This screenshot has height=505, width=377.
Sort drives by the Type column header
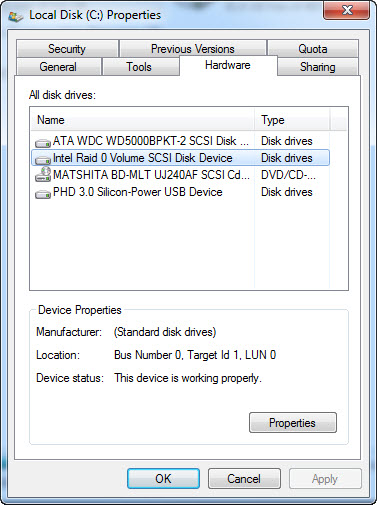click(x=292, y=120)
